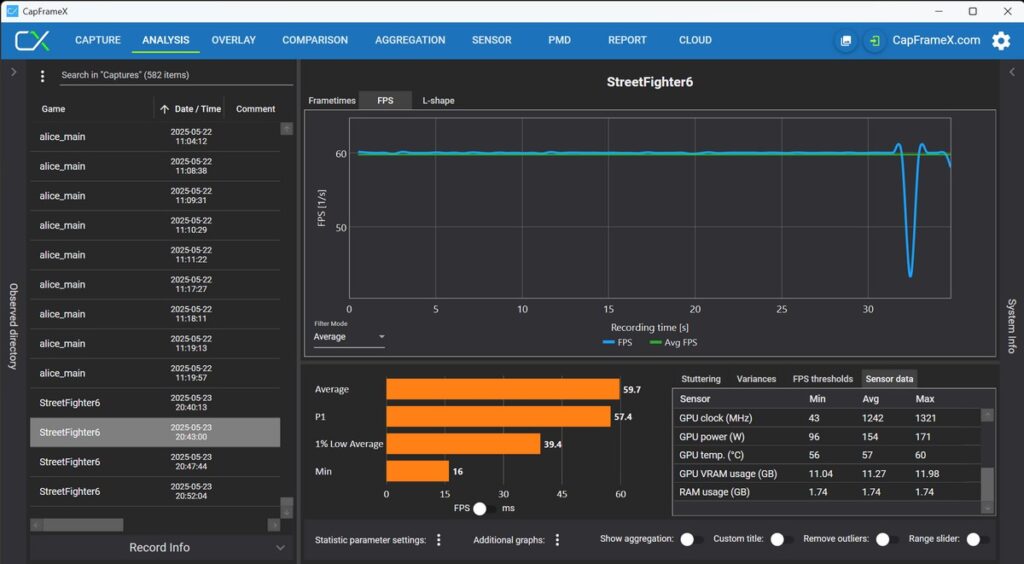This screenshot has width=1024, height=564.
Task: Enable Show aggregation toggle
Action: coord(691,539)
